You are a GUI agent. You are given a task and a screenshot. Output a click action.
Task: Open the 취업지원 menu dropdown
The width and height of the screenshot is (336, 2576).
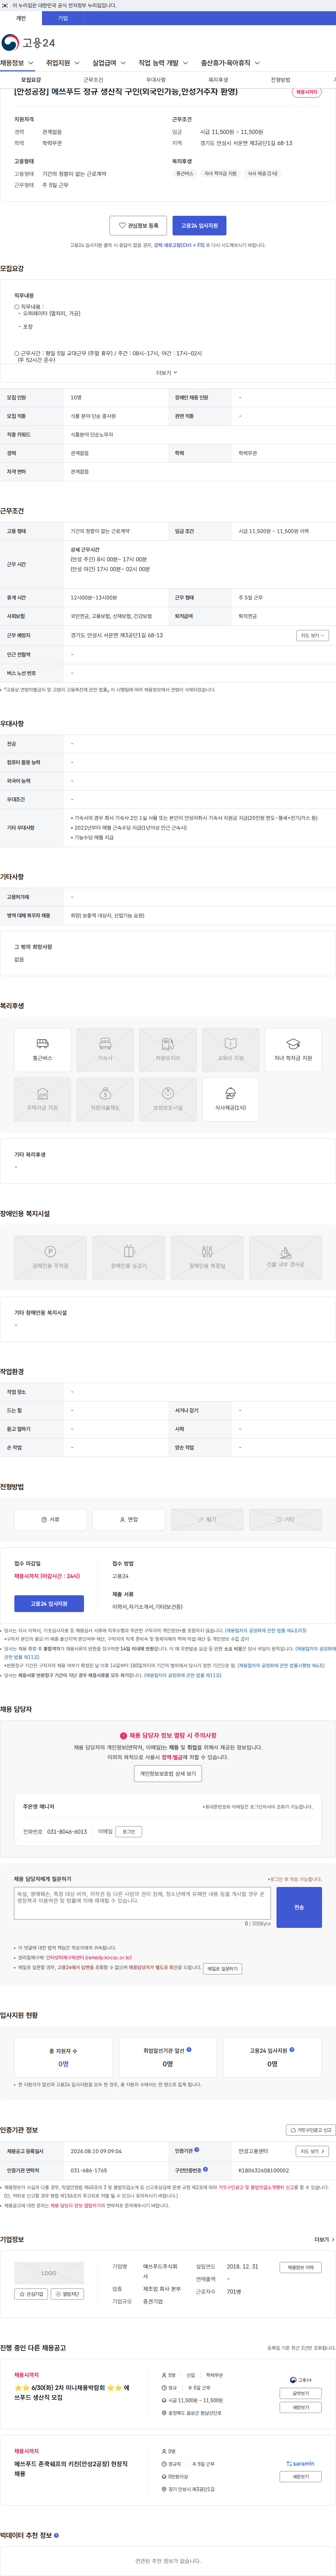tap(63, 63)
